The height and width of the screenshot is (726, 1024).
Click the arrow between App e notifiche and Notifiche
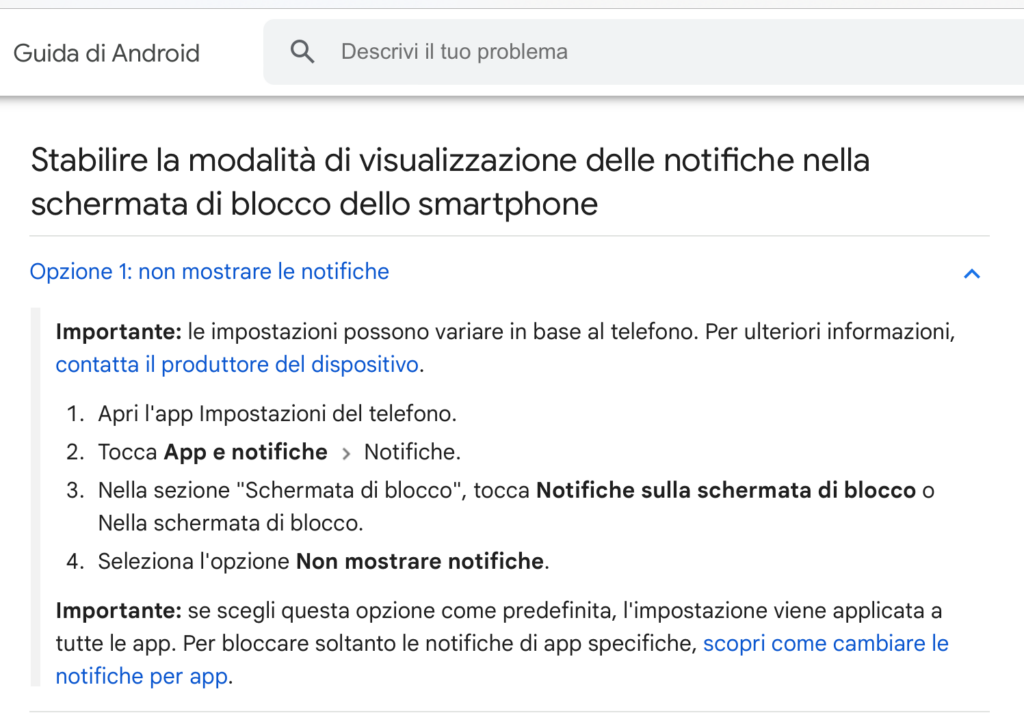point(346,453)
